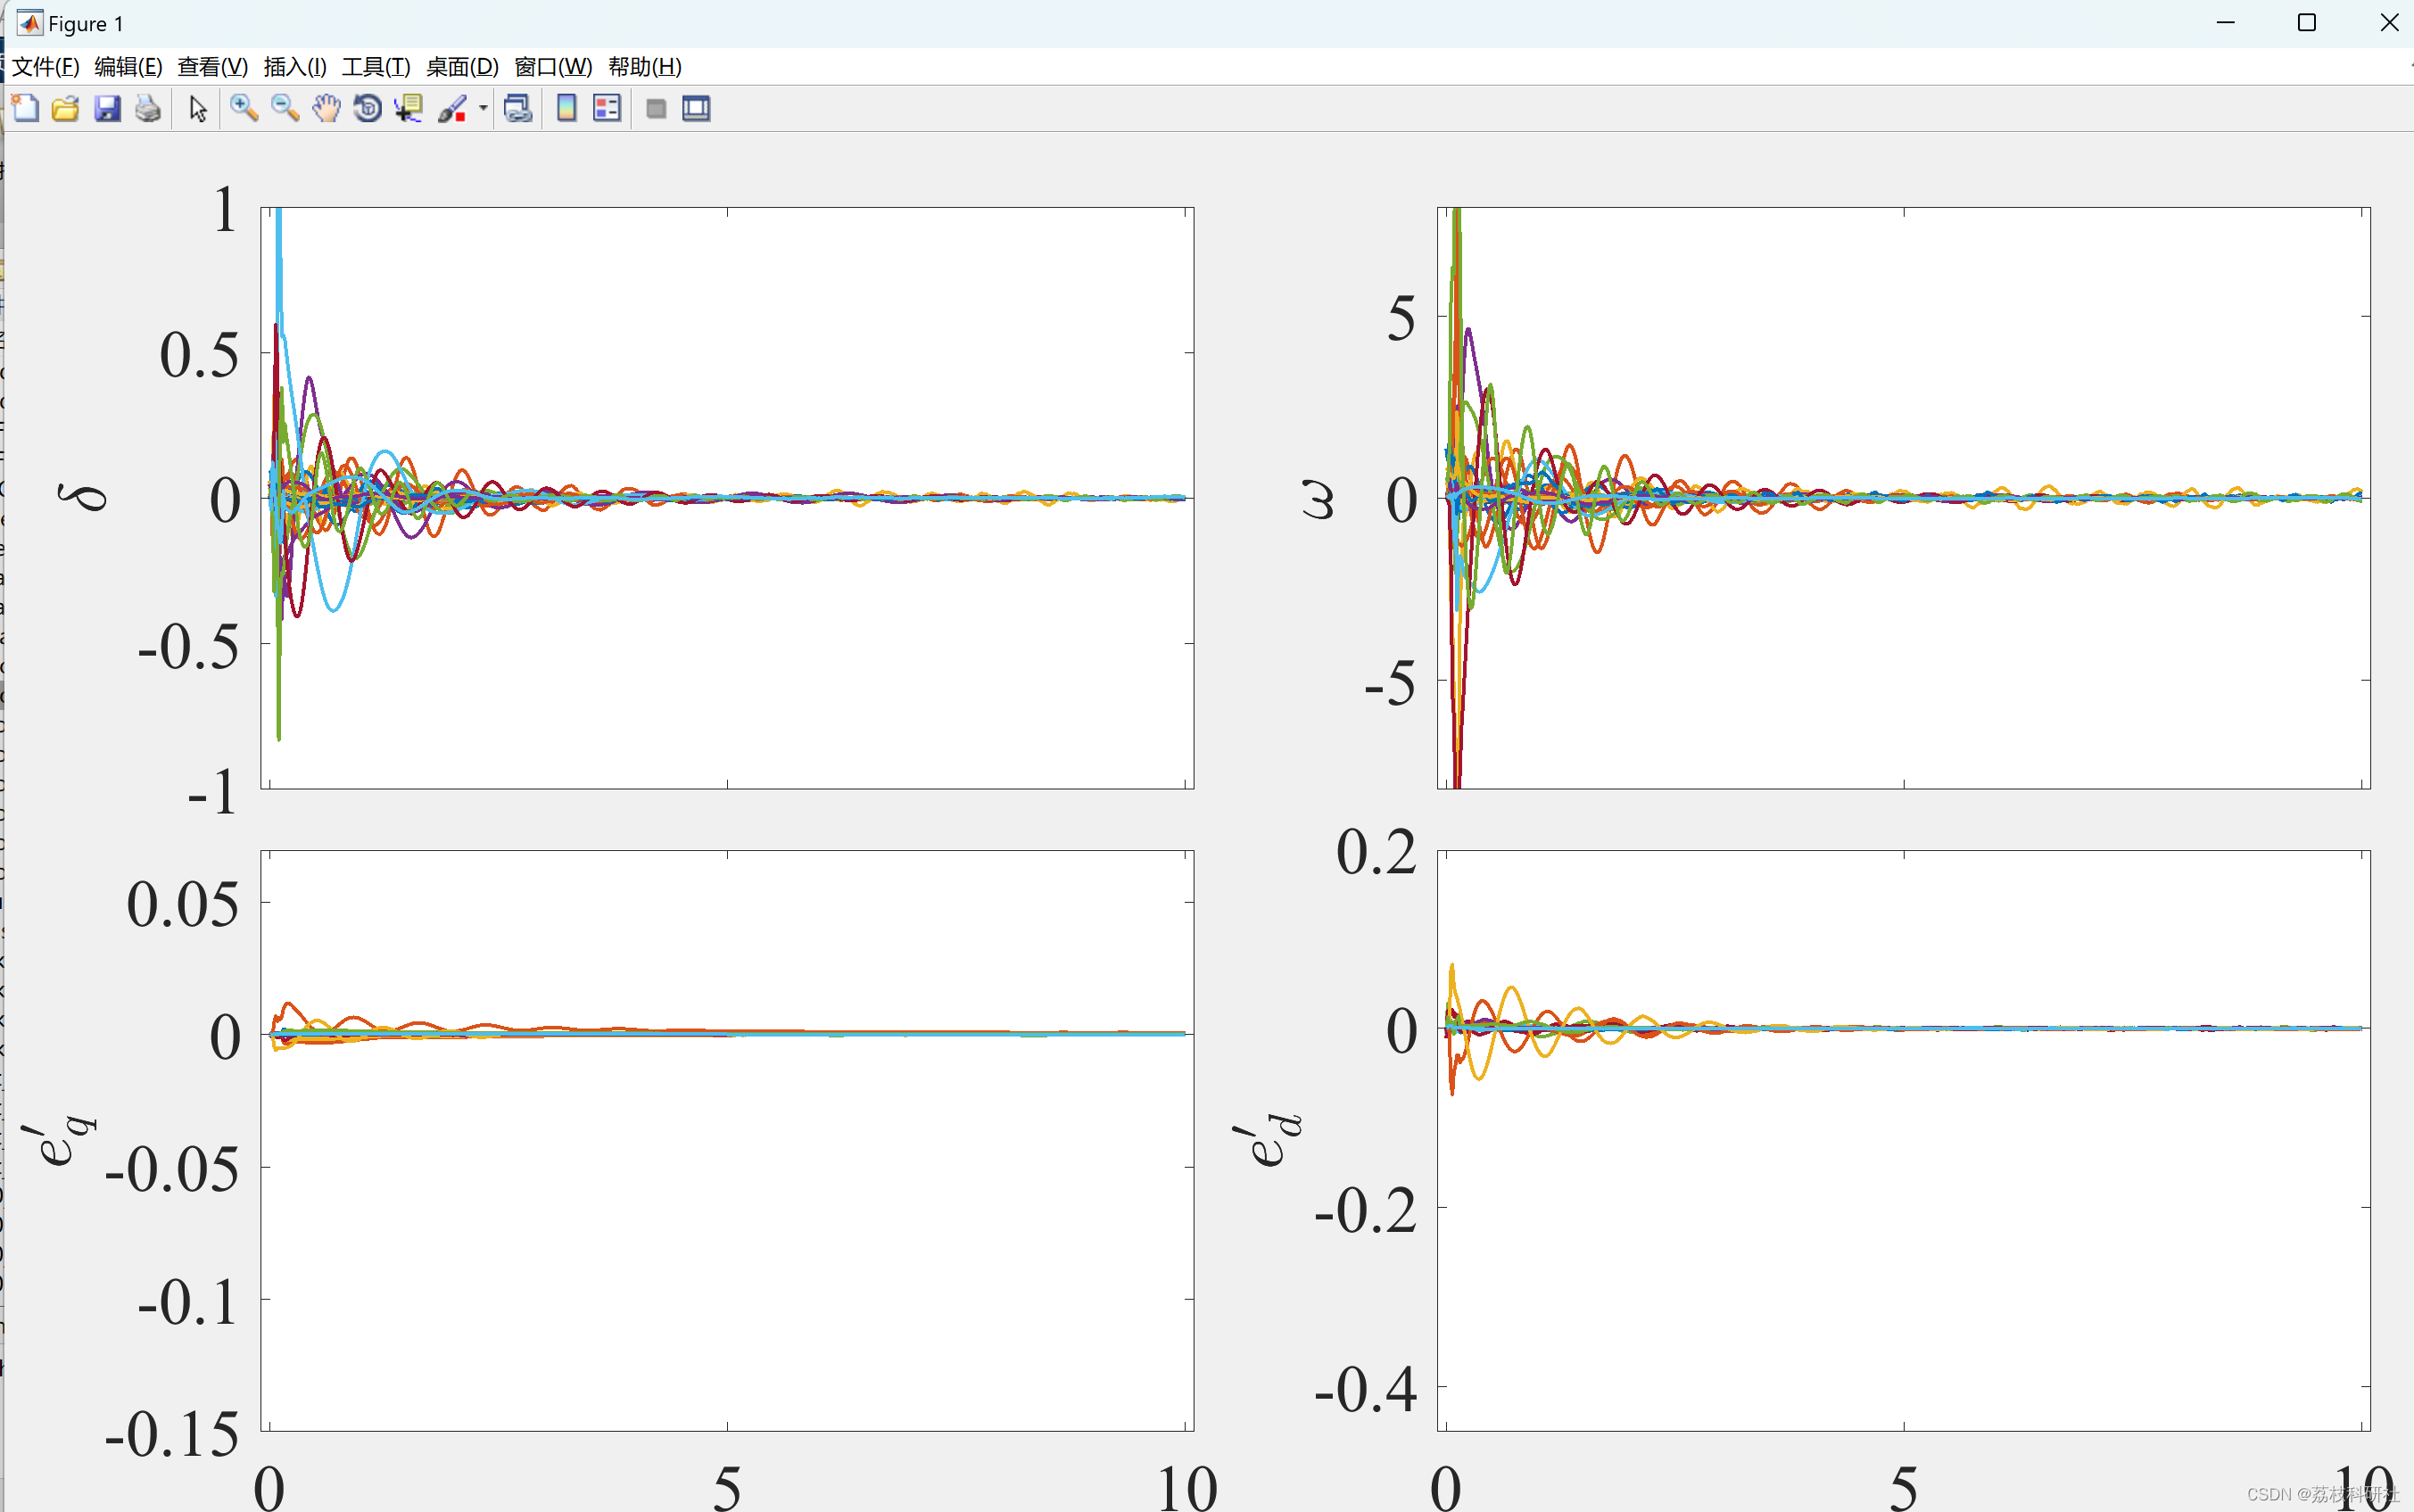The image size is (2414, 1512).
Task: Open the 查看(V) menu
Action: tap(212, 67)
